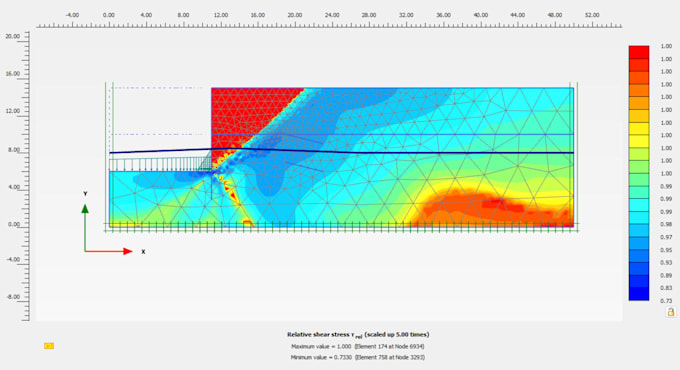Click 52.00 on the horizontal ruler
The image size is (680, 370).
[x=592, y=15]
